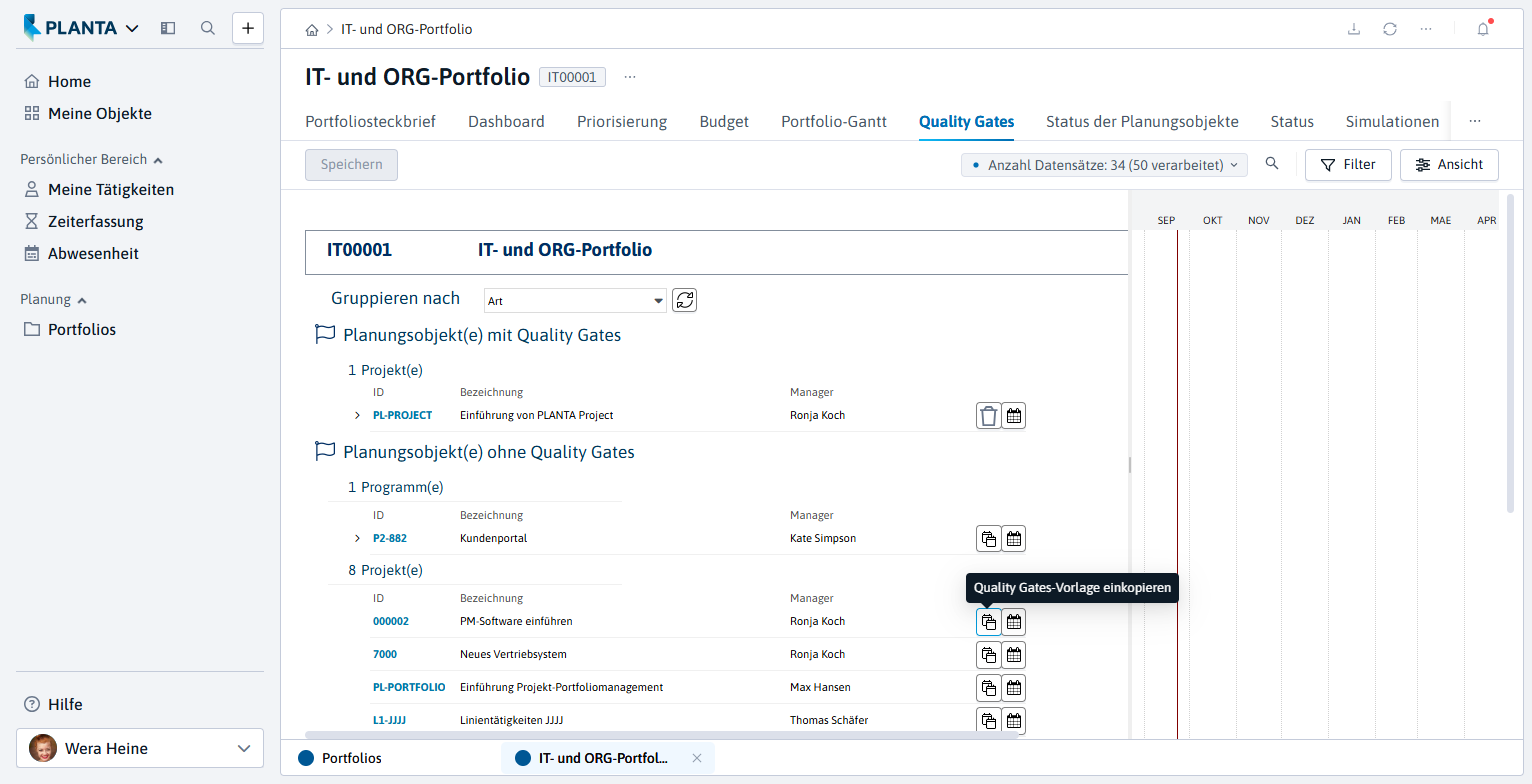
Task: Open the Portfolio-Gantt tab
Action: coord(834,122)
